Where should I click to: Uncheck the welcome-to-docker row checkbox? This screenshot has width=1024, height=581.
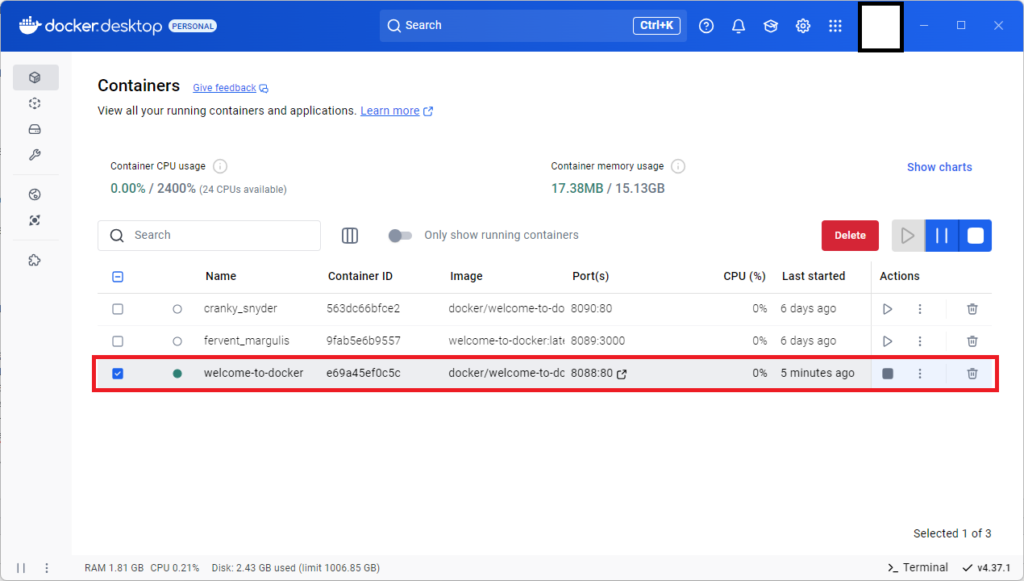118,374
